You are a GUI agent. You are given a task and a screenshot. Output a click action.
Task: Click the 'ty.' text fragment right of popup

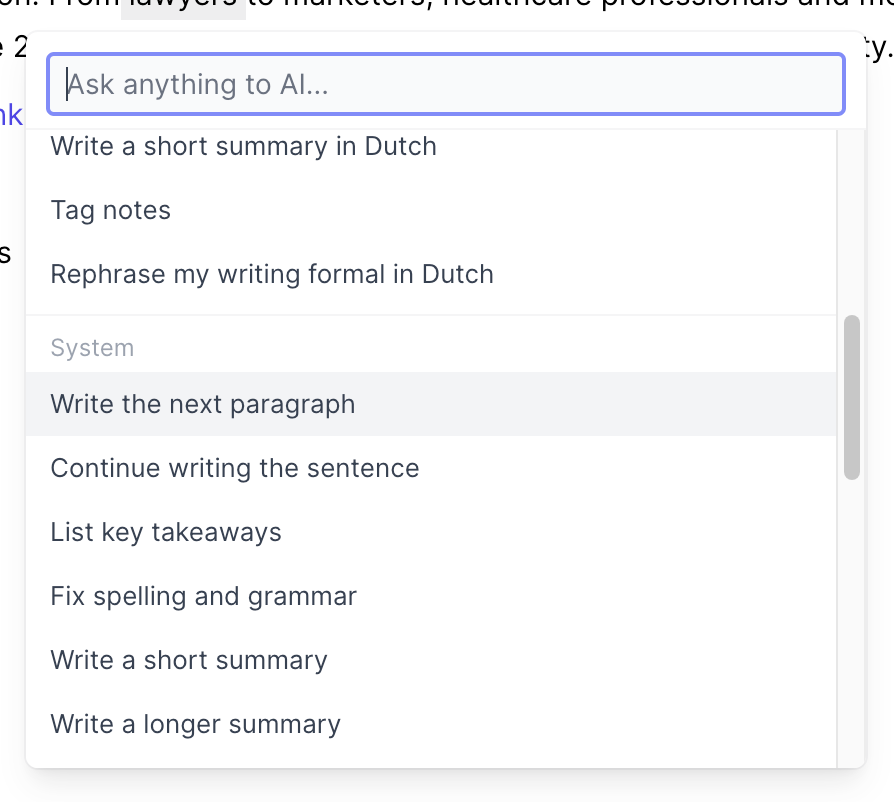pos(878,48)
